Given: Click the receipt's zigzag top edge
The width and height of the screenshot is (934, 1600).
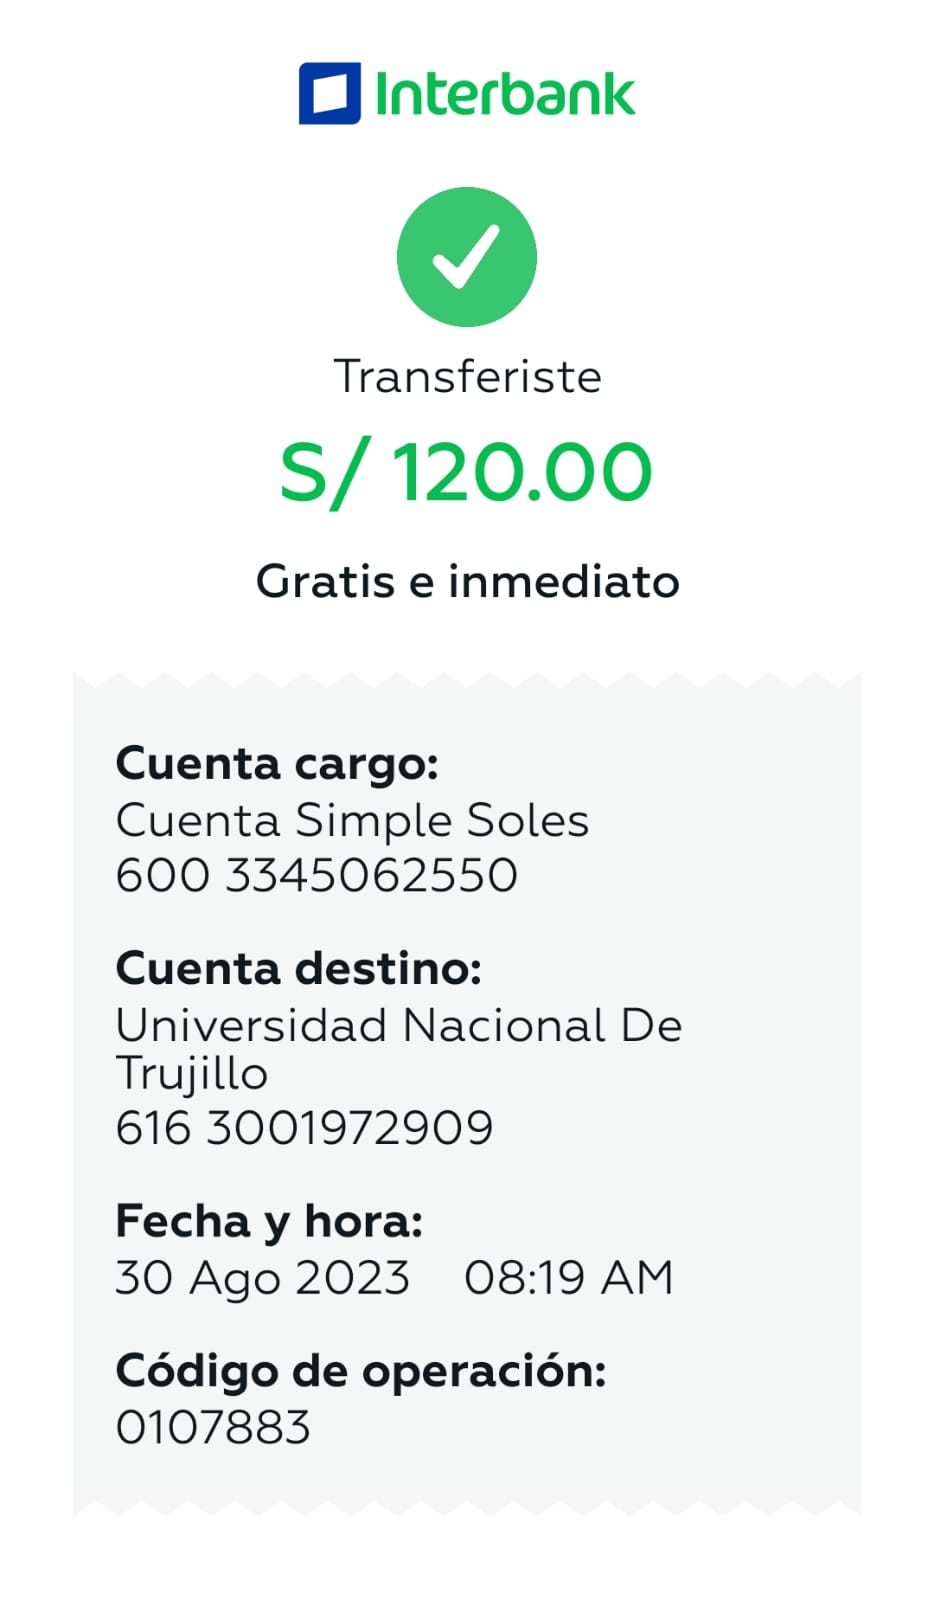Looking at the screenshot, I should click(x=467, y=682).
